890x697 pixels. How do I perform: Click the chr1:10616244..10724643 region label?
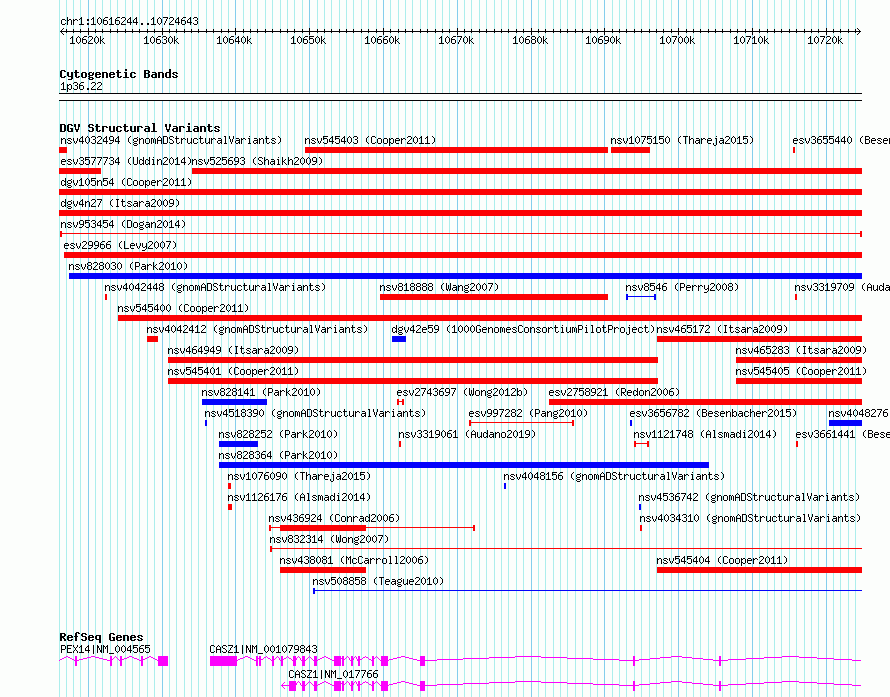click(x=129, y=22)
